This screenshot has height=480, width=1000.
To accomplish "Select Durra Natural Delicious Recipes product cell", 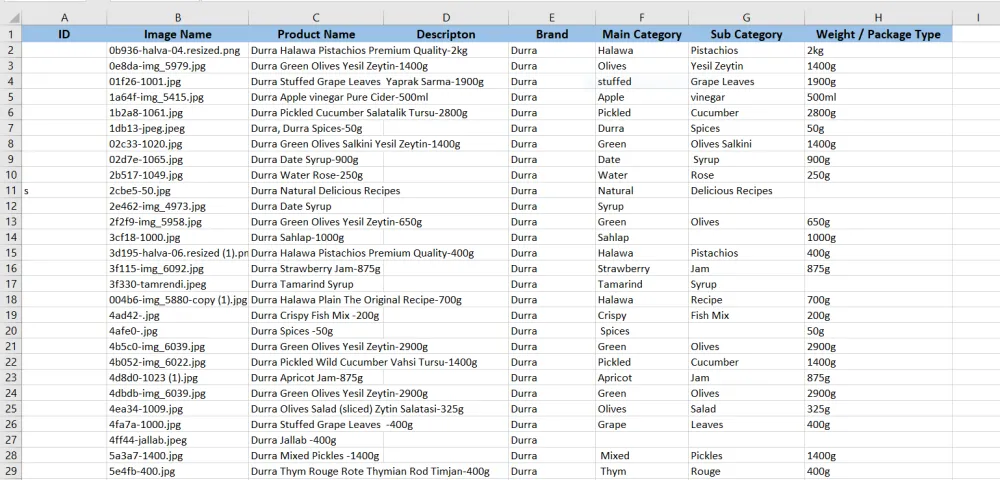I will (x=316, y=191).
